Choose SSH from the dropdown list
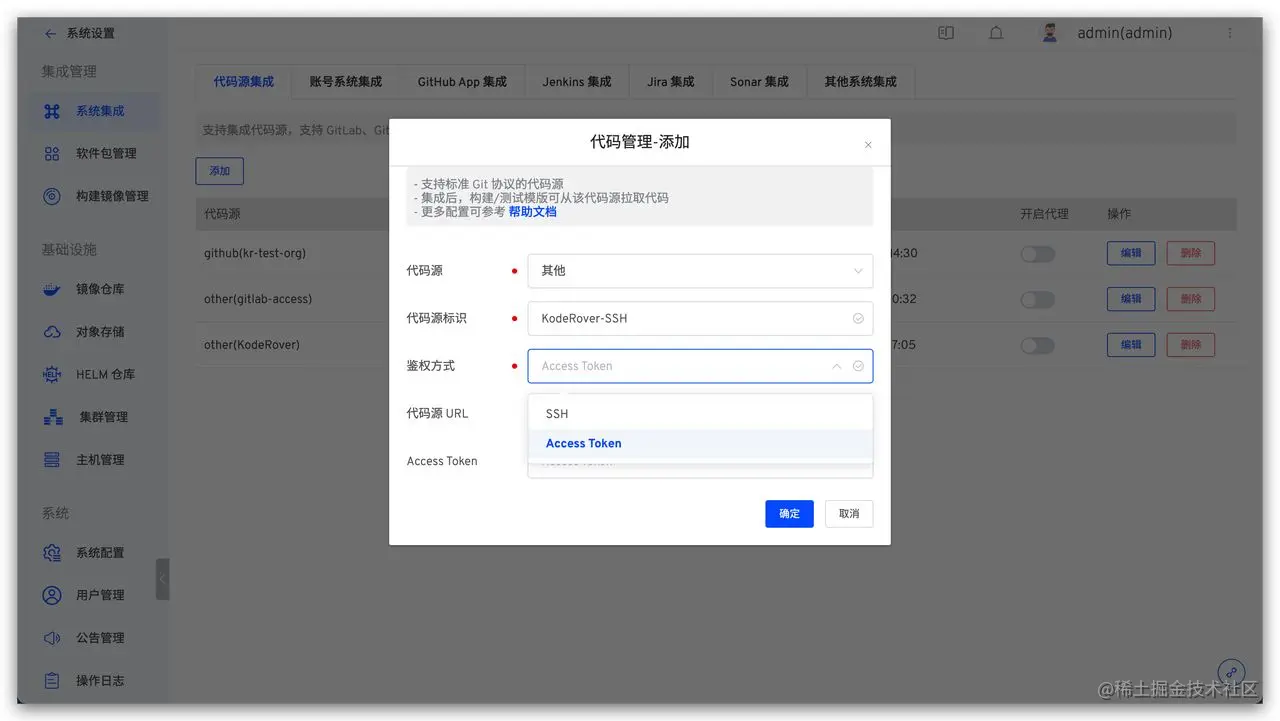 click(700, 414)
